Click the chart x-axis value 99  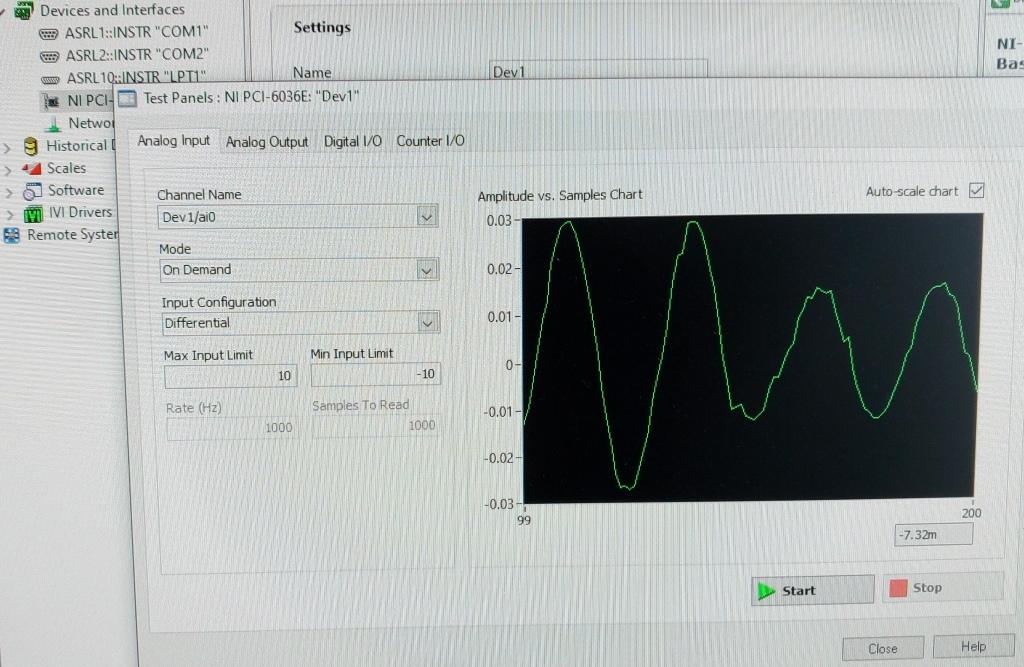coord(524,521)
